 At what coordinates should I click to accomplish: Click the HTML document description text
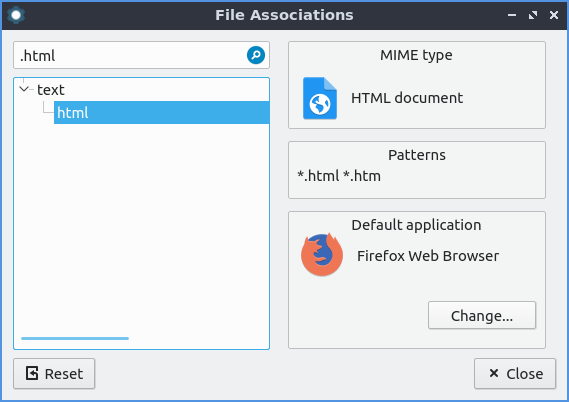click(x=407, y=98)
